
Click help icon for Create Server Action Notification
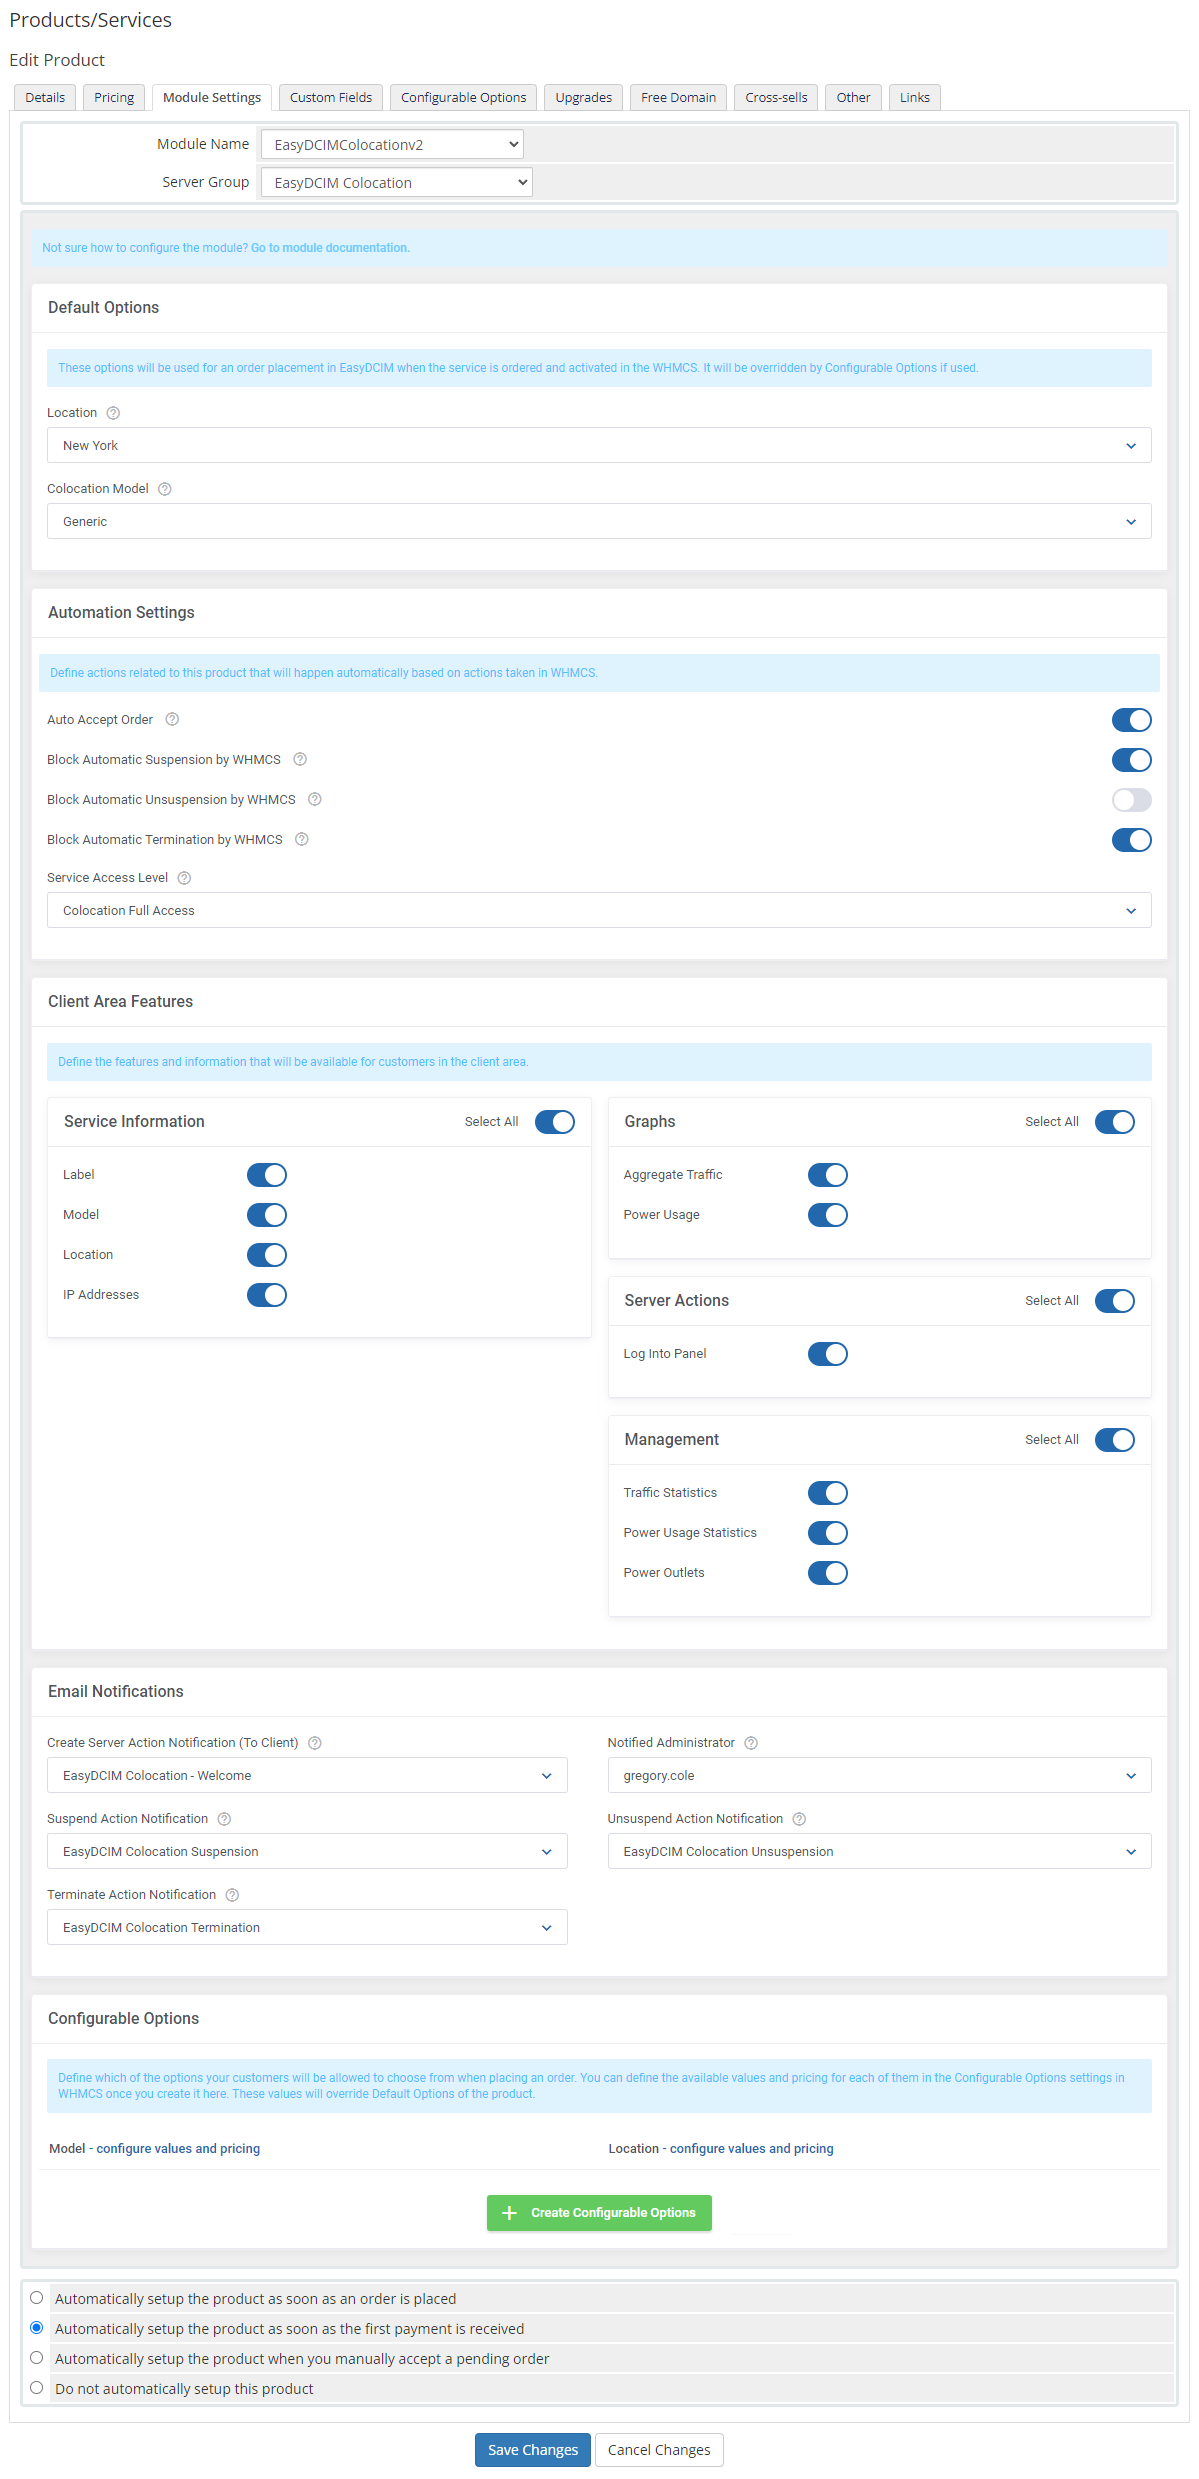coord(315,1743)
